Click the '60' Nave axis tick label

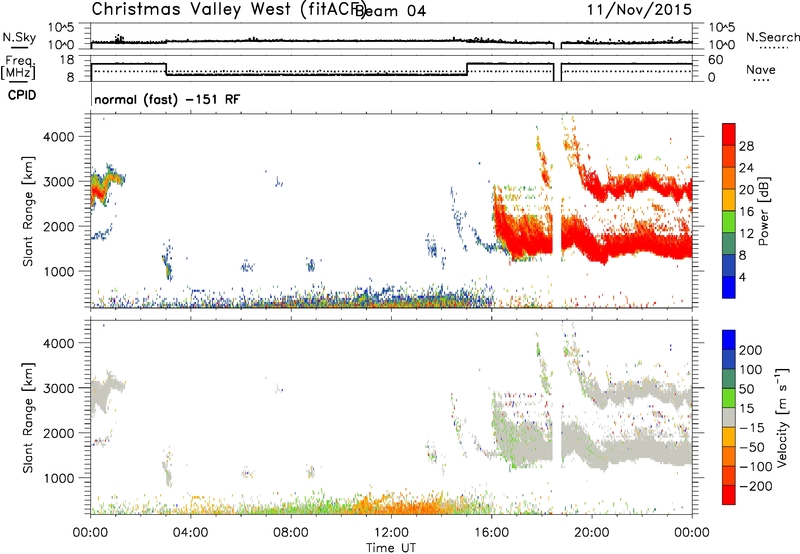(x=716, y=60)
